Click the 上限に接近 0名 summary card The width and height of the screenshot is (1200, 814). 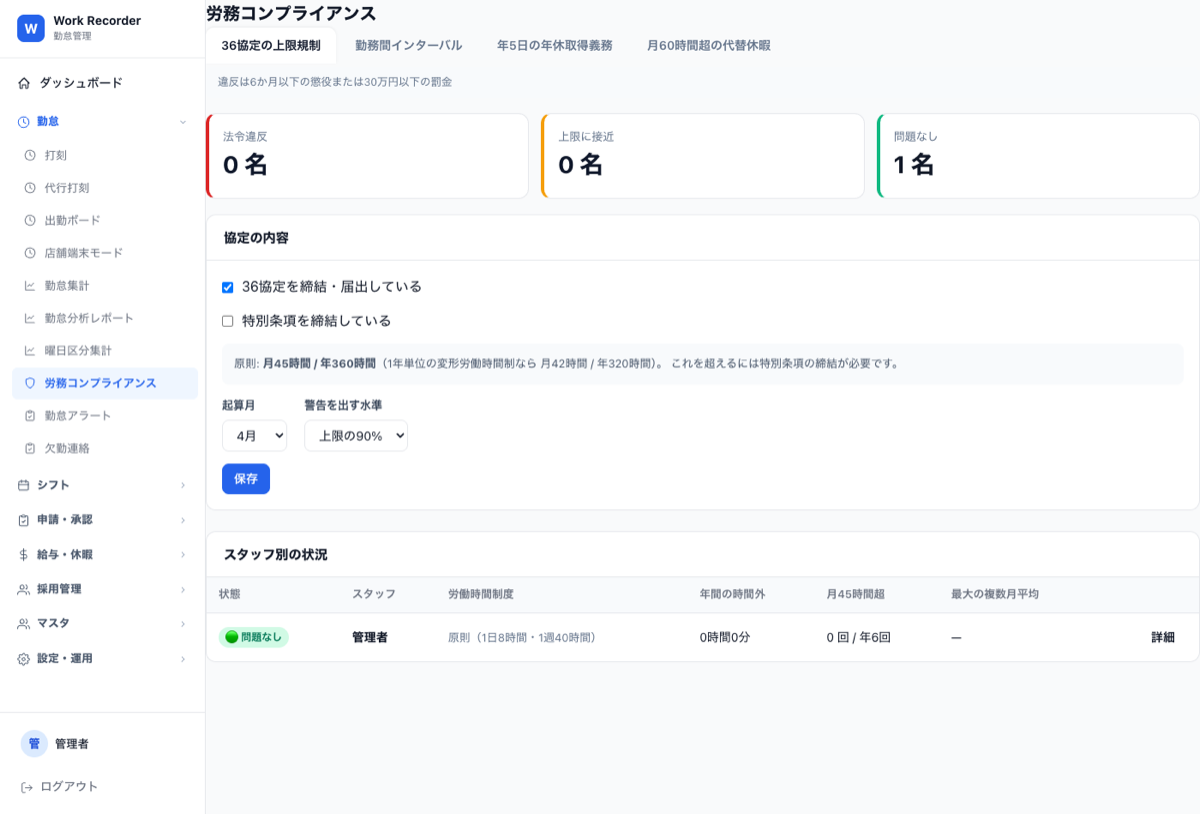[703, 156]
